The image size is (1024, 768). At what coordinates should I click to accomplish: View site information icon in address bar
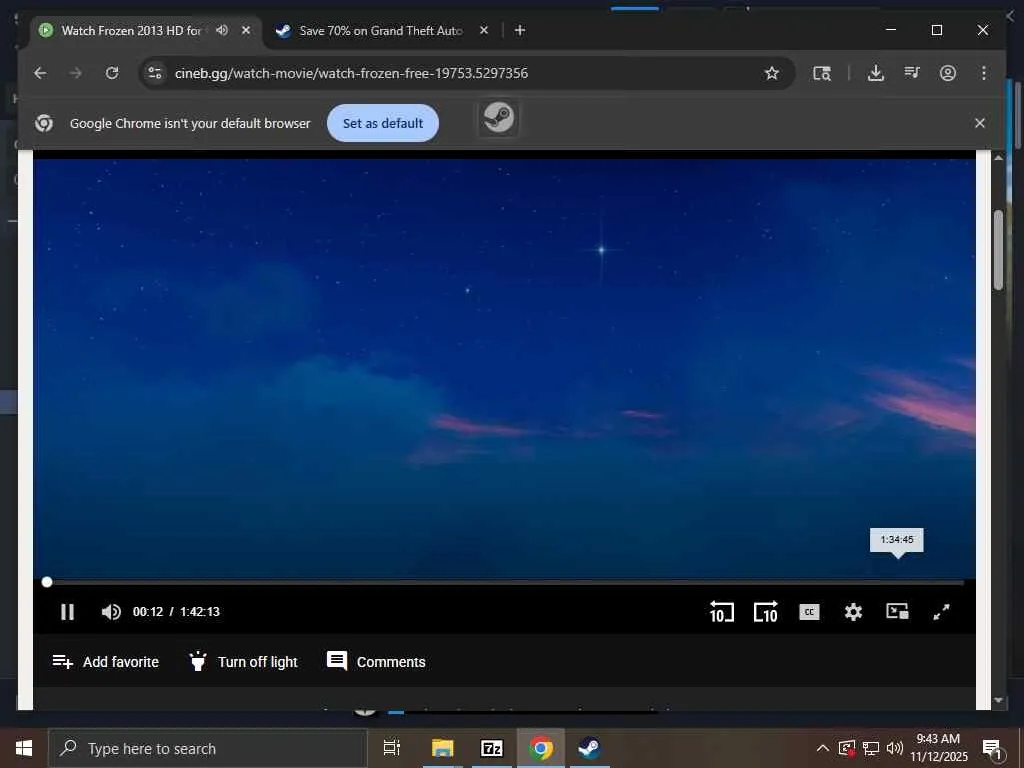(155, 73)
